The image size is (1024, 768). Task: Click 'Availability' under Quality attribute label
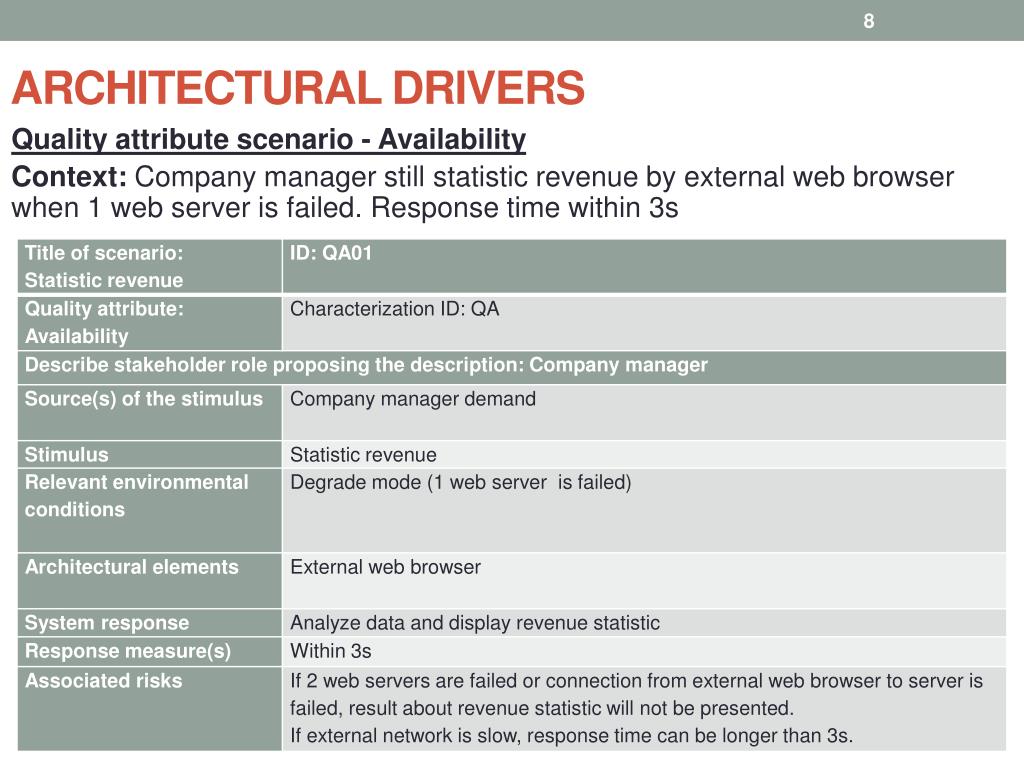[x=76, y=336]
